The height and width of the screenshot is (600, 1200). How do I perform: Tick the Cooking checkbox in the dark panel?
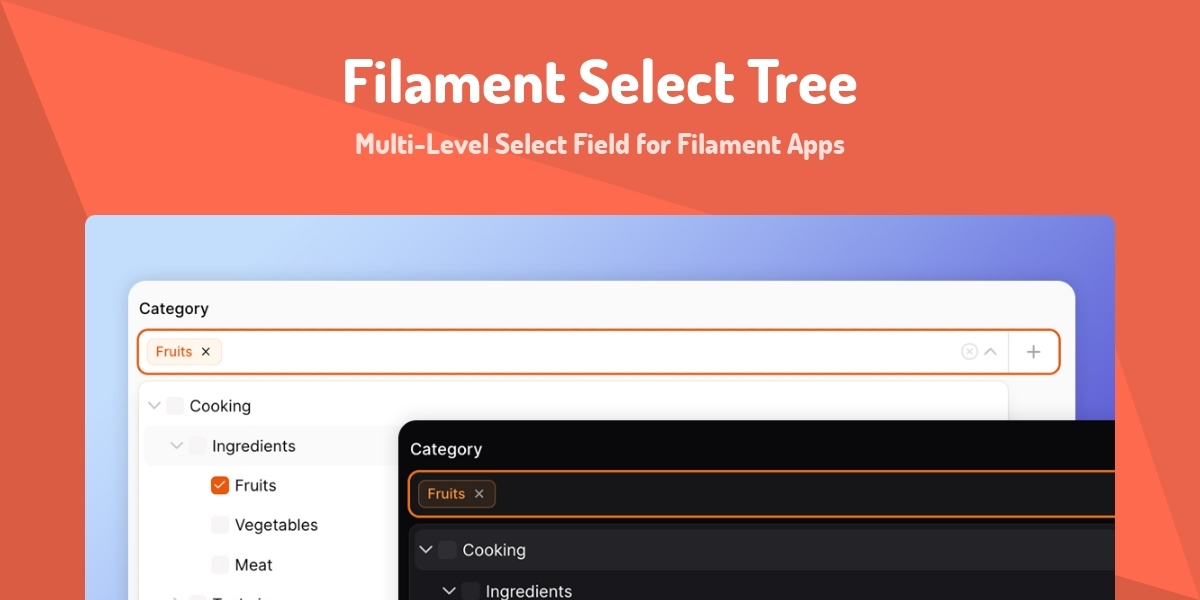[x=448, y=549]
